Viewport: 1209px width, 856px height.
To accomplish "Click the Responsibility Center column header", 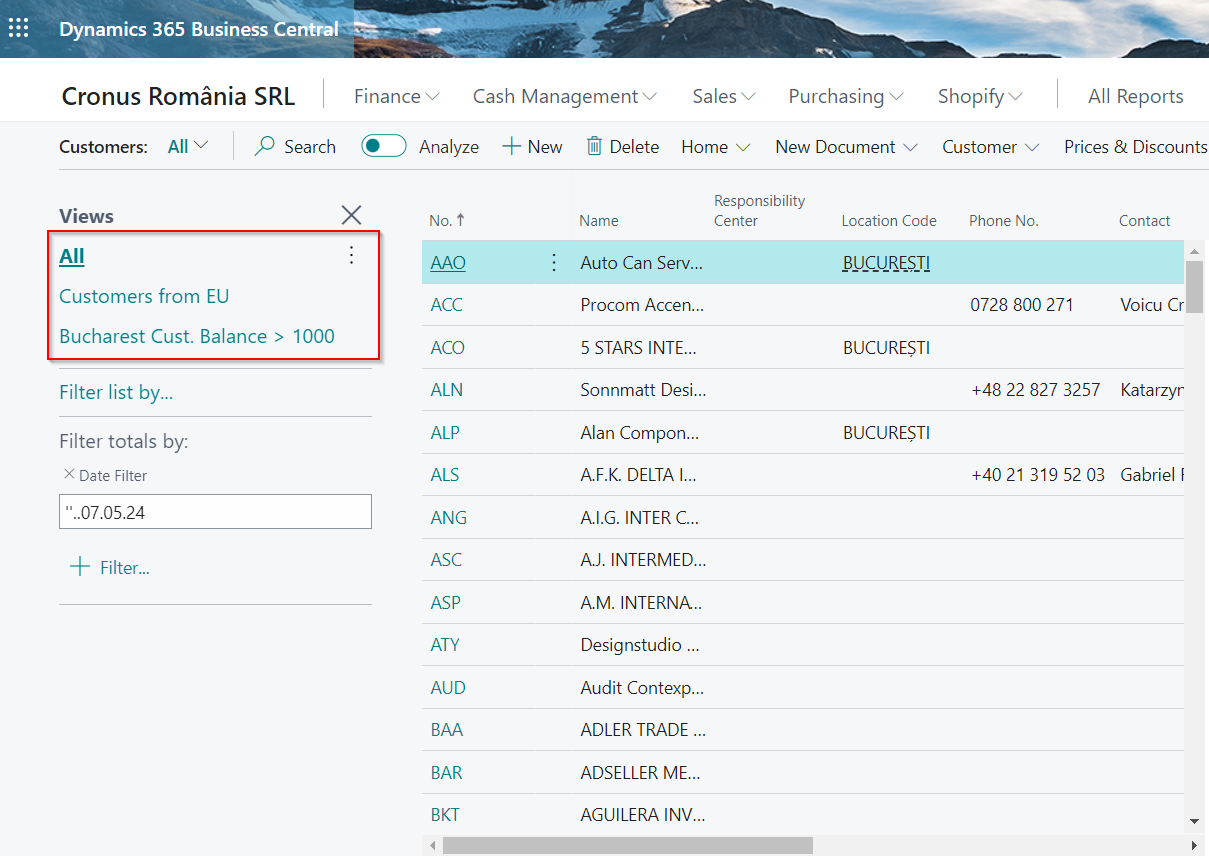I will 759,211.
